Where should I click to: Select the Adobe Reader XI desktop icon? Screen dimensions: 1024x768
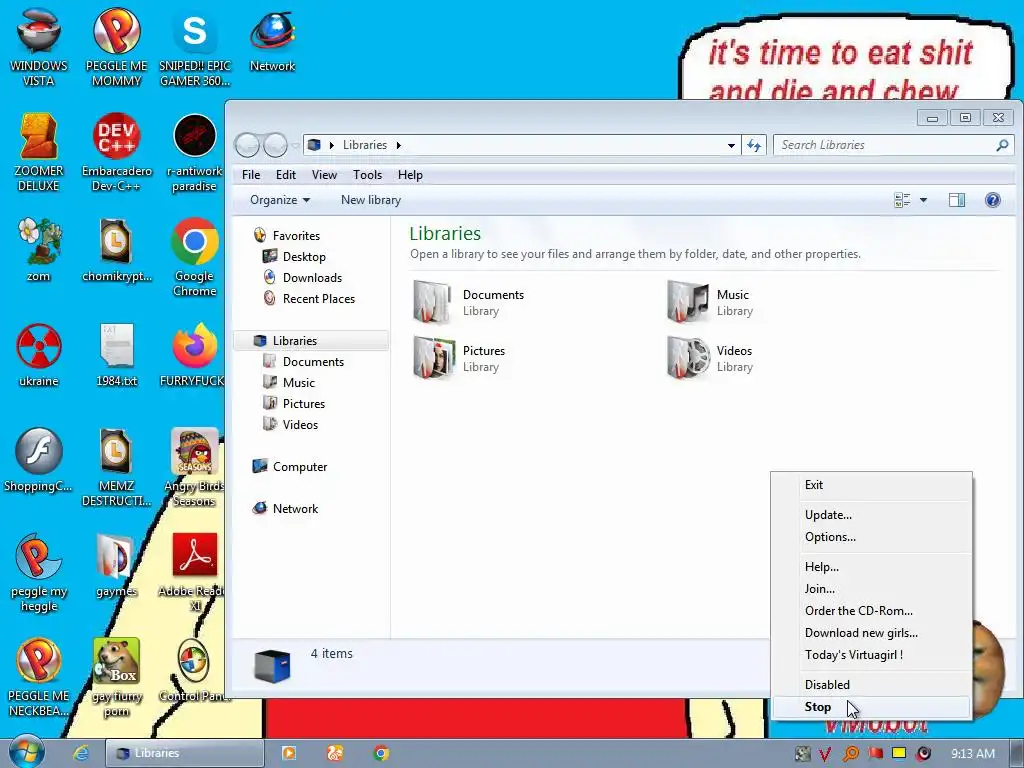click(195, 573)
